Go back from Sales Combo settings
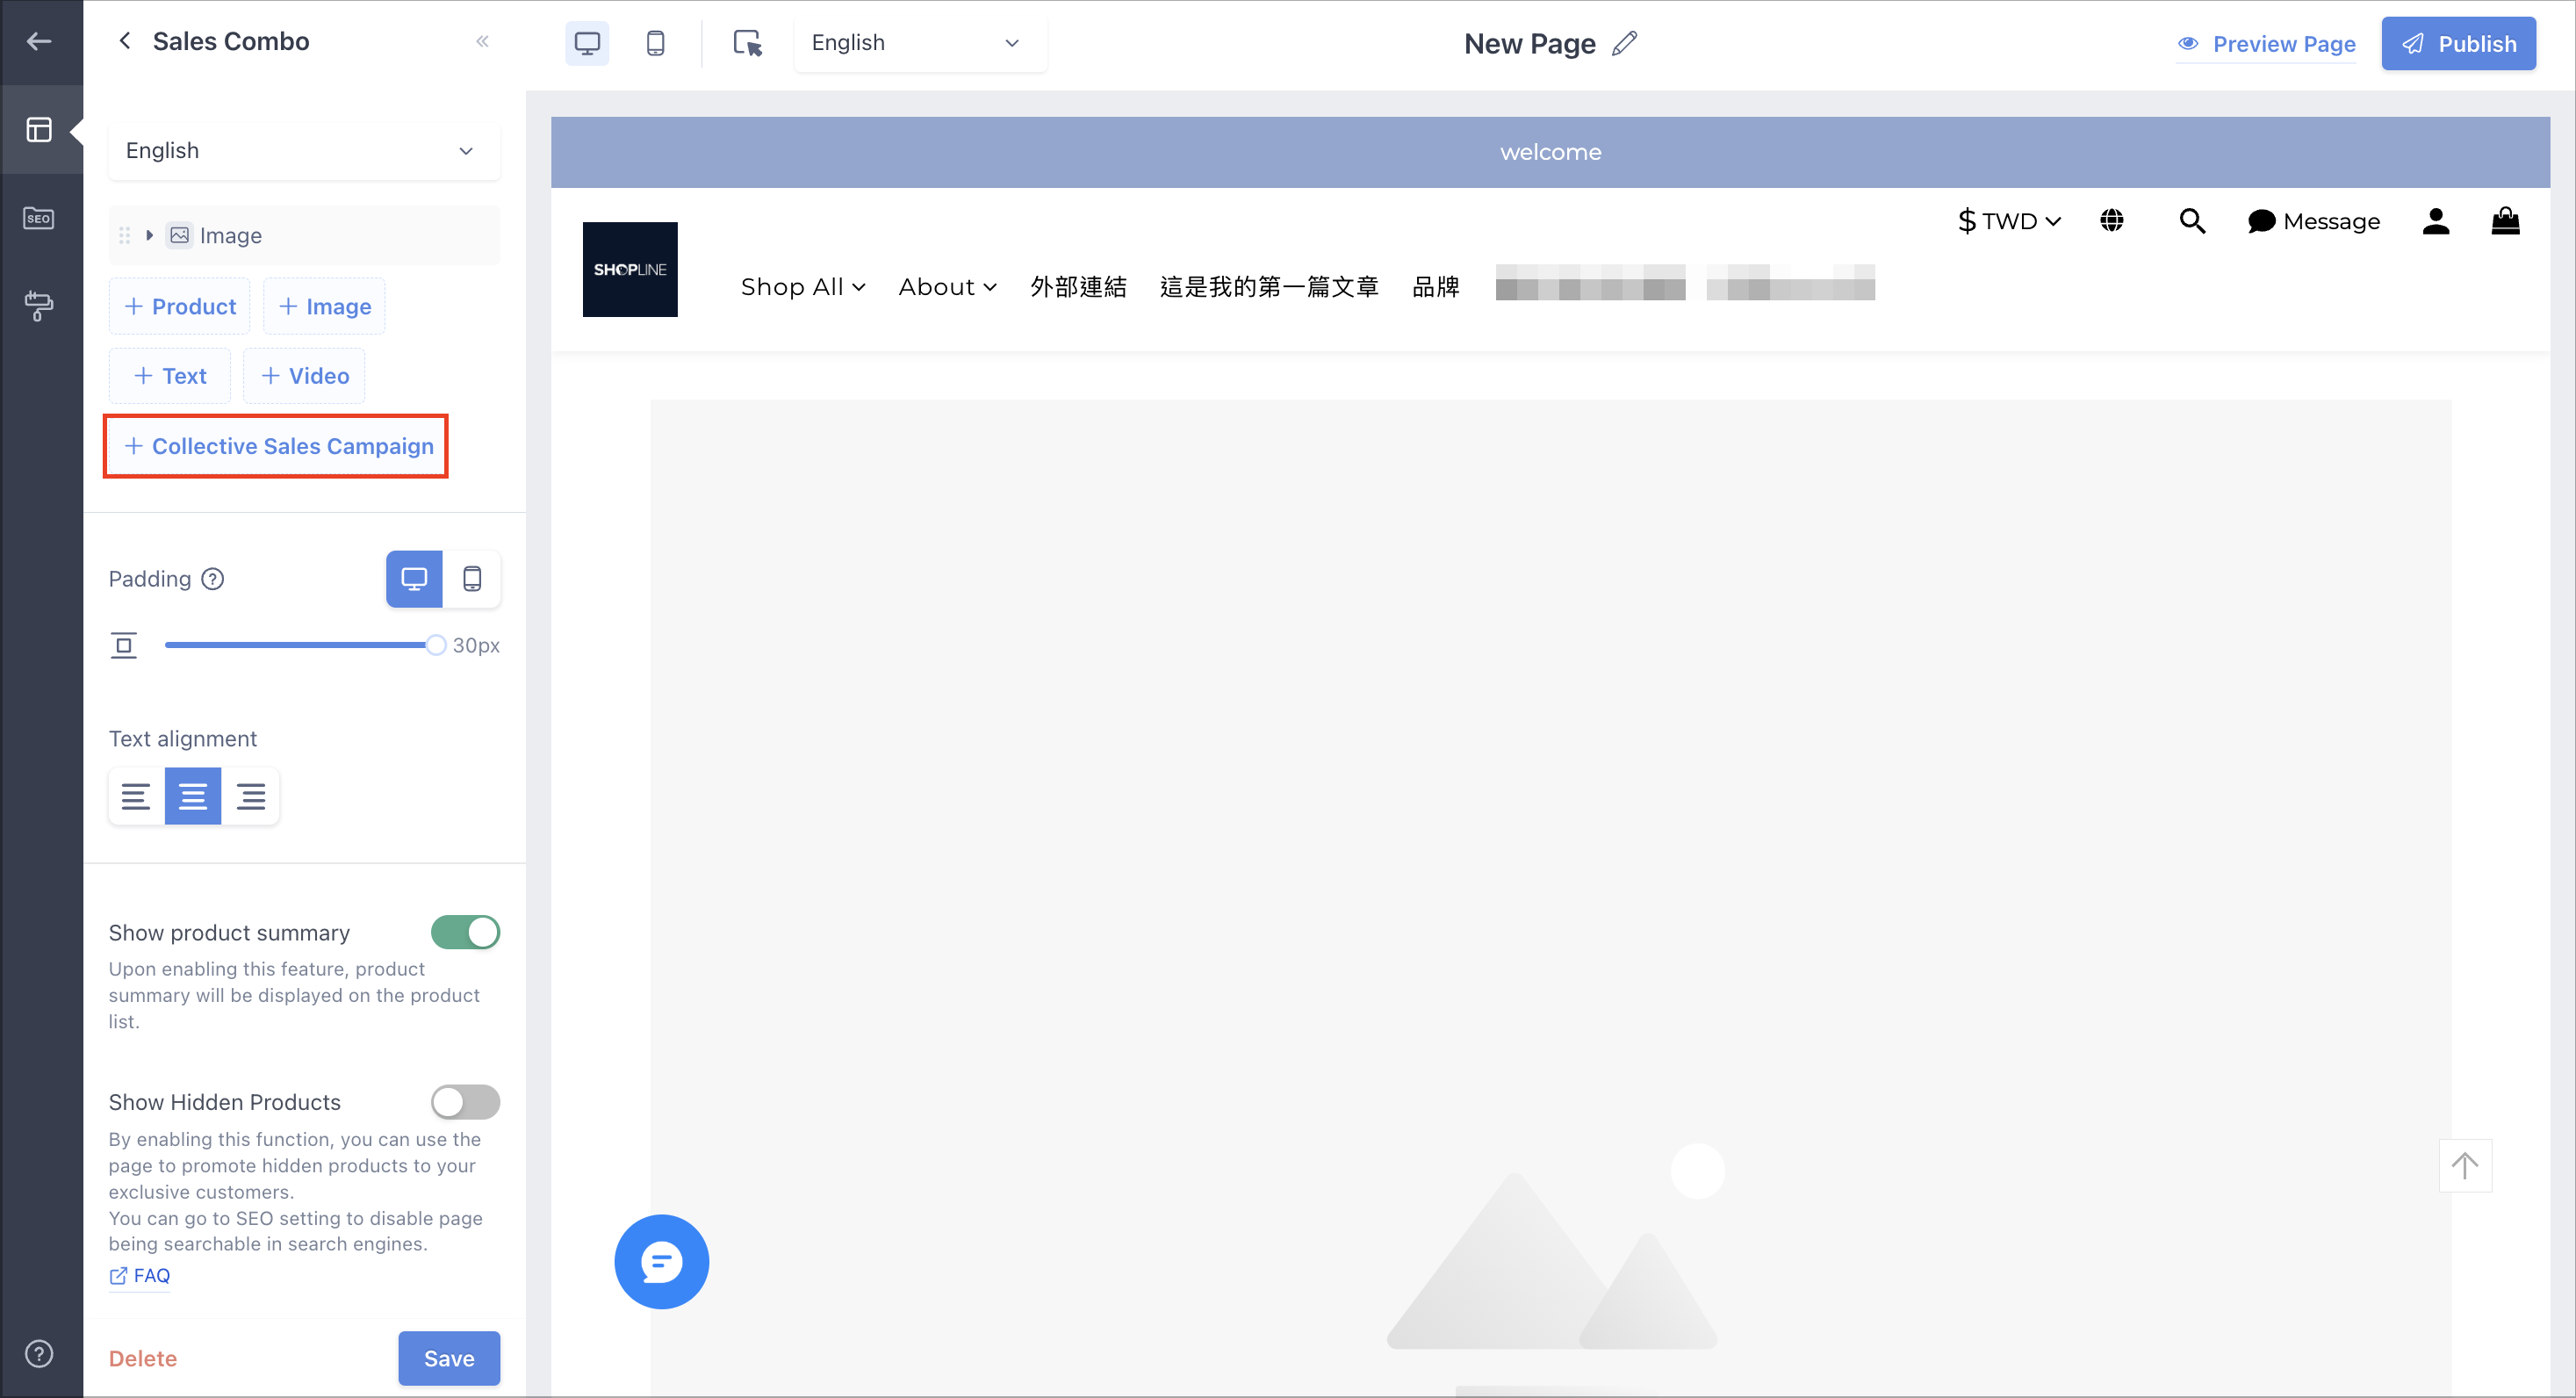Viewport: 2576px width, 1398px height. tap(125, 41)
